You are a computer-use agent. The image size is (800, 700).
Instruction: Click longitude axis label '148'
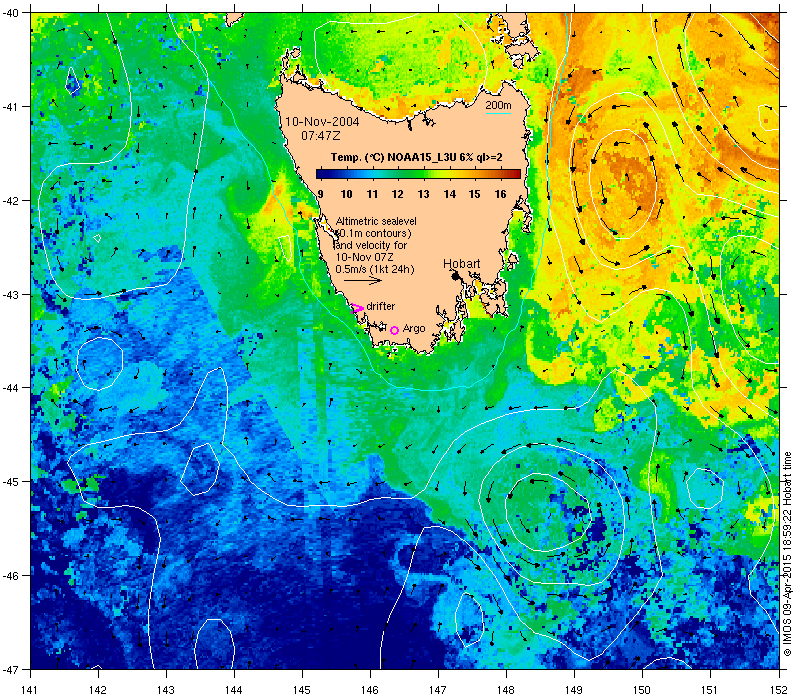tap(506, 690)
